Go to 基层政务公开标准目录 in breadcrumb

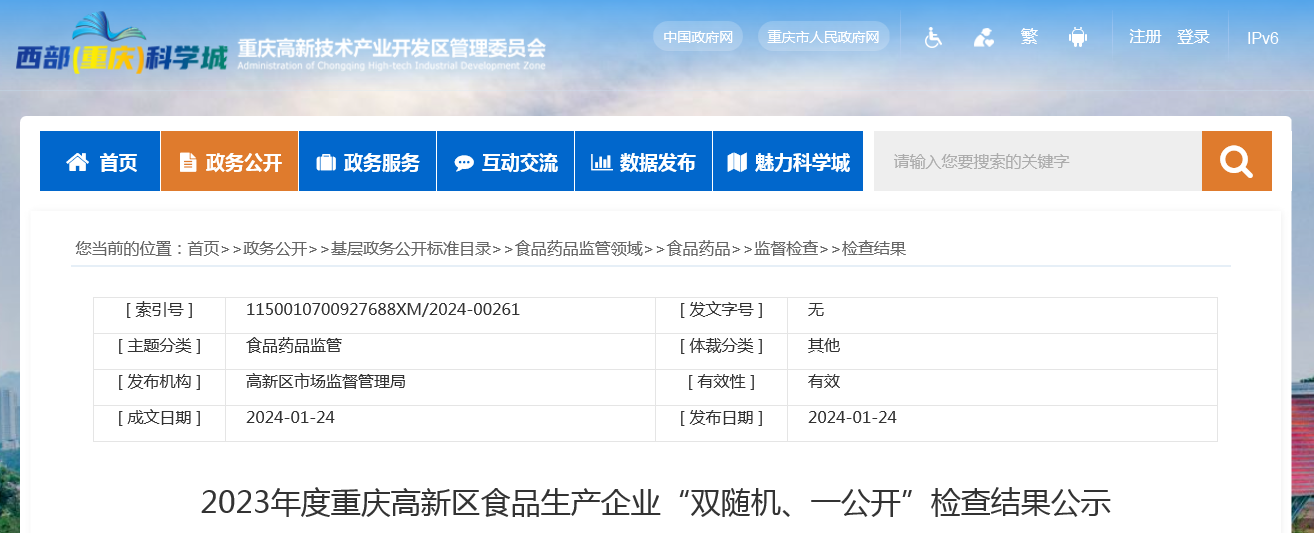pyautogui.click(x=411, y=249)
